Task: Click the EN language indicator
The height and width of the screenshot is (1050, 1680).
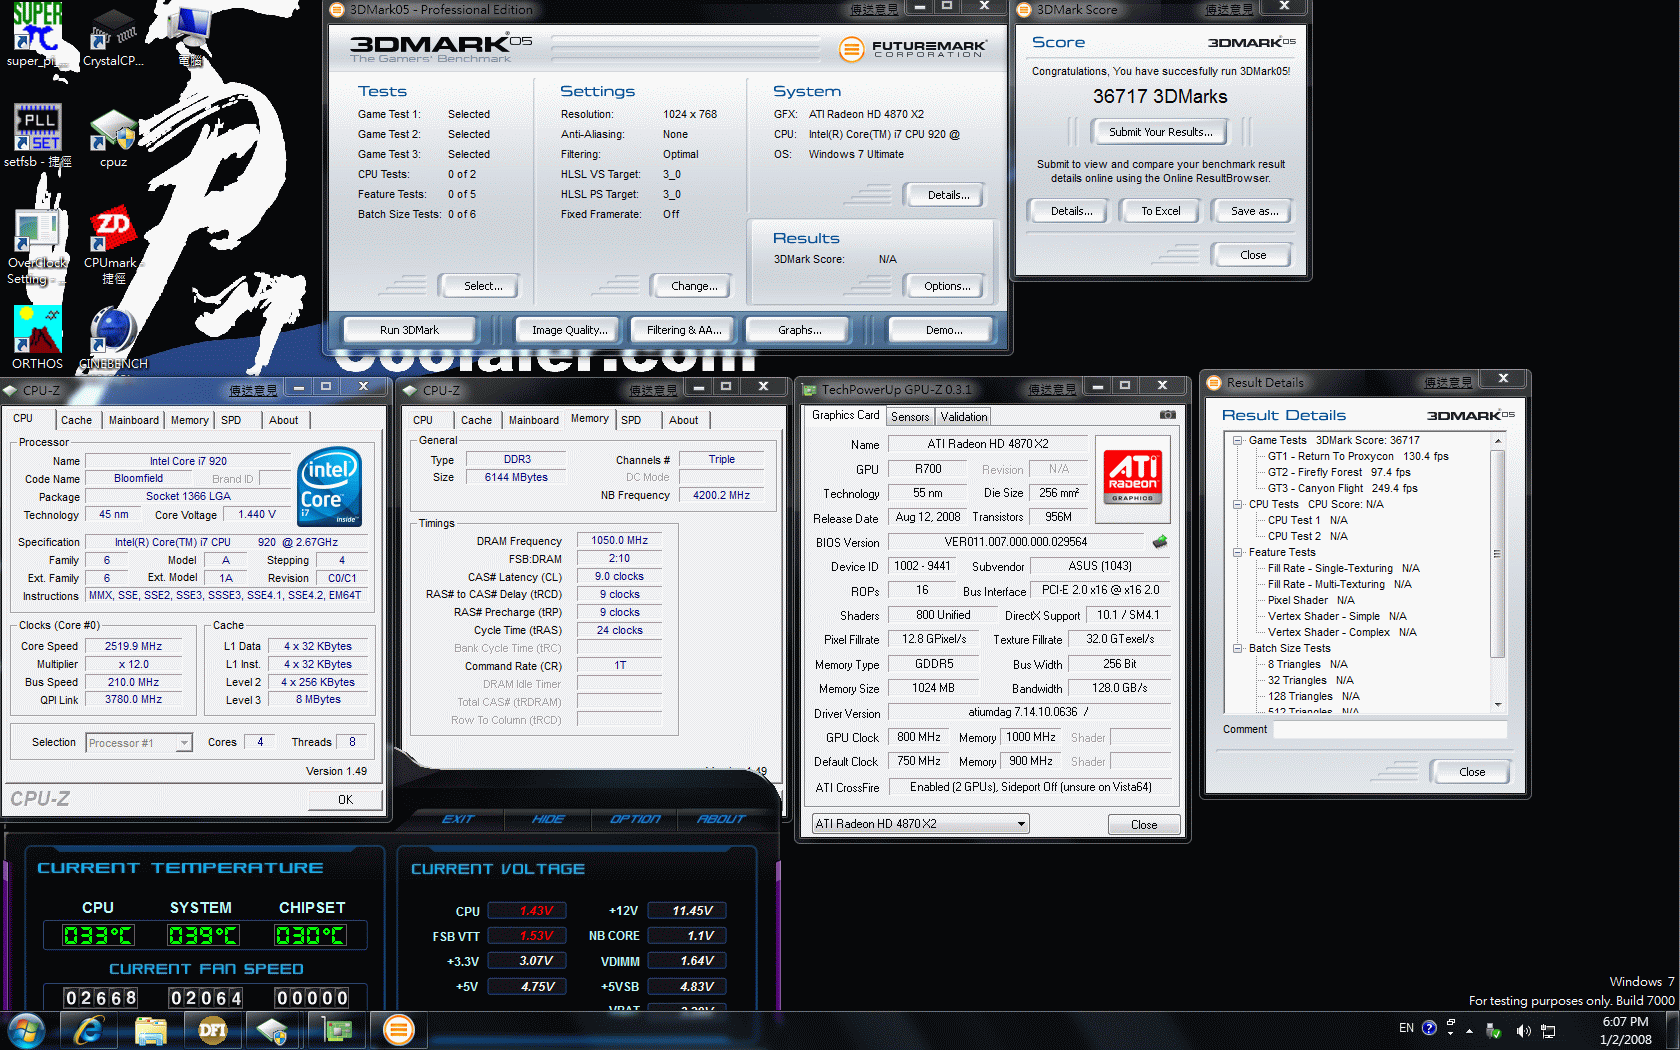Action: [x=1406, y=1028]
